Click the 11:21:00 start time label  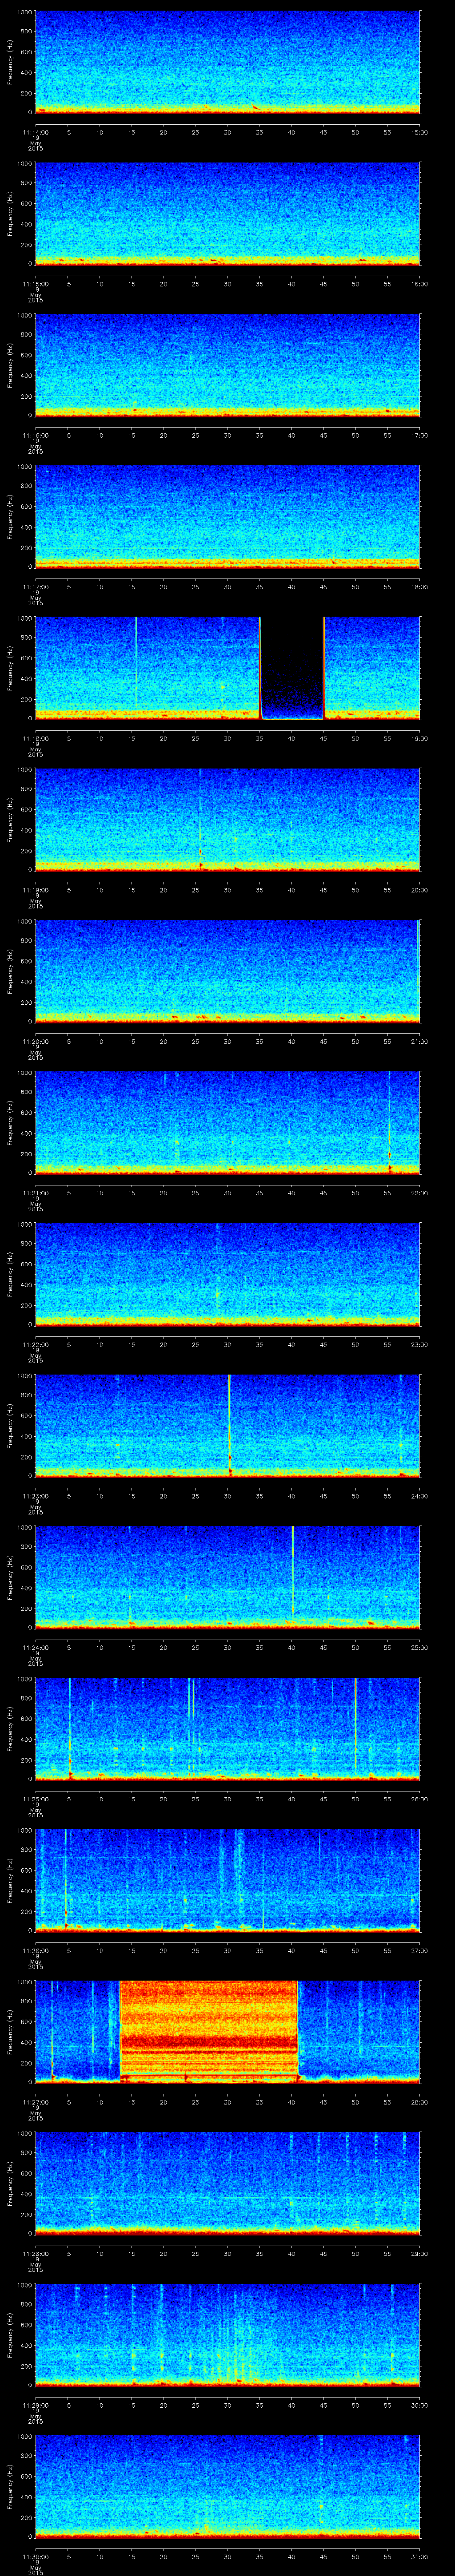tap(35, 1192)
